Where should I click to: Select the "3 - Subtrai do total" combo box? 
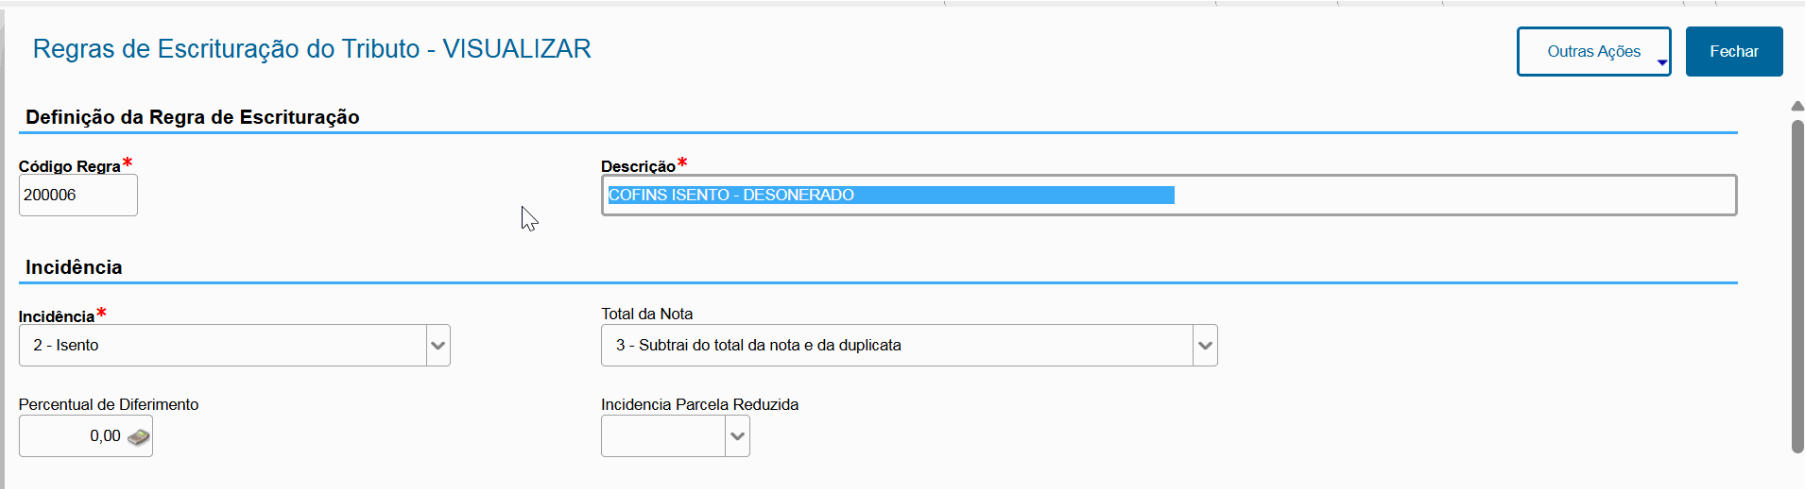pos(896,346)
